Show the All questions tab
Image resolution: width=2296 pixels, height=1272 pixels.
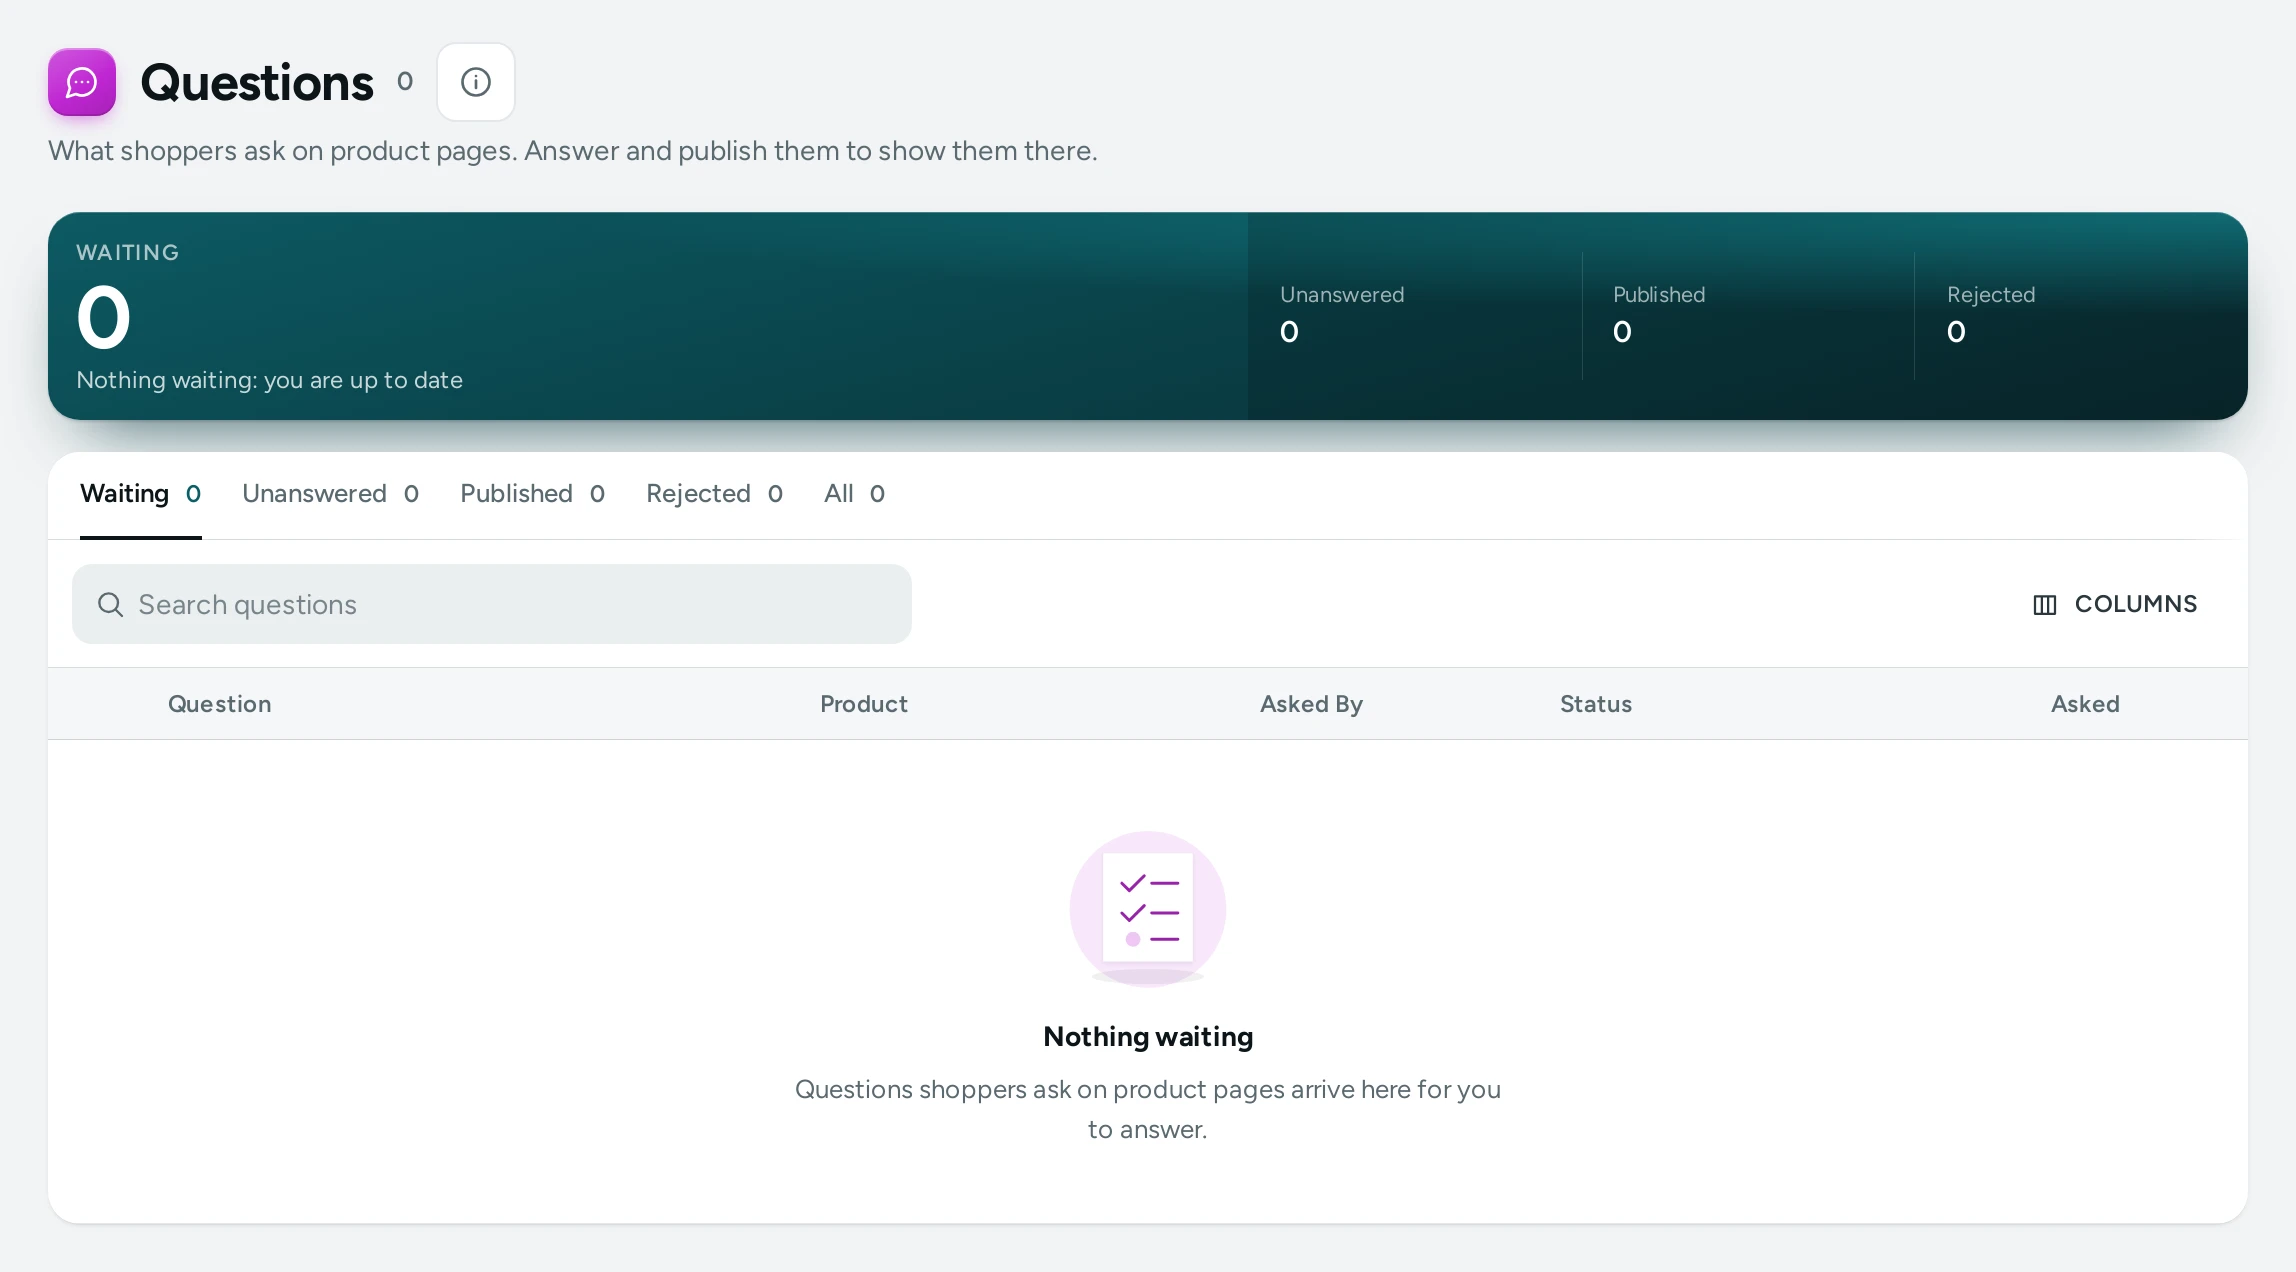[x=854, y=494]
